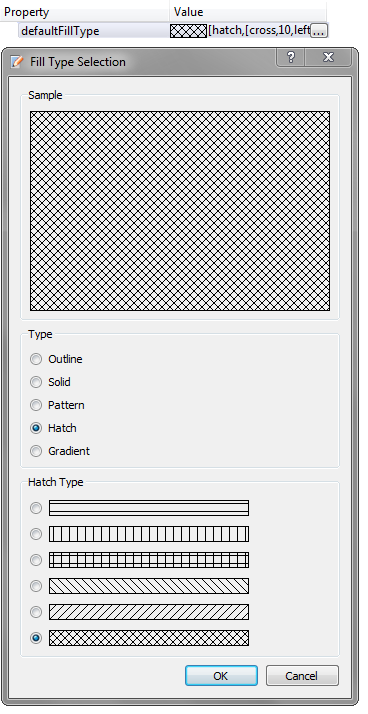Select the Gradient fill type
This screenshot has height=714, width=368.
point(36,451)
